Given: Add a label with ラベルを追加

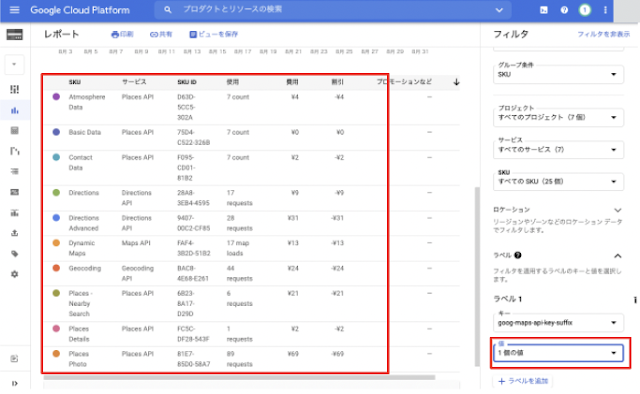Looking at the screenshot, I should [523, 381].
